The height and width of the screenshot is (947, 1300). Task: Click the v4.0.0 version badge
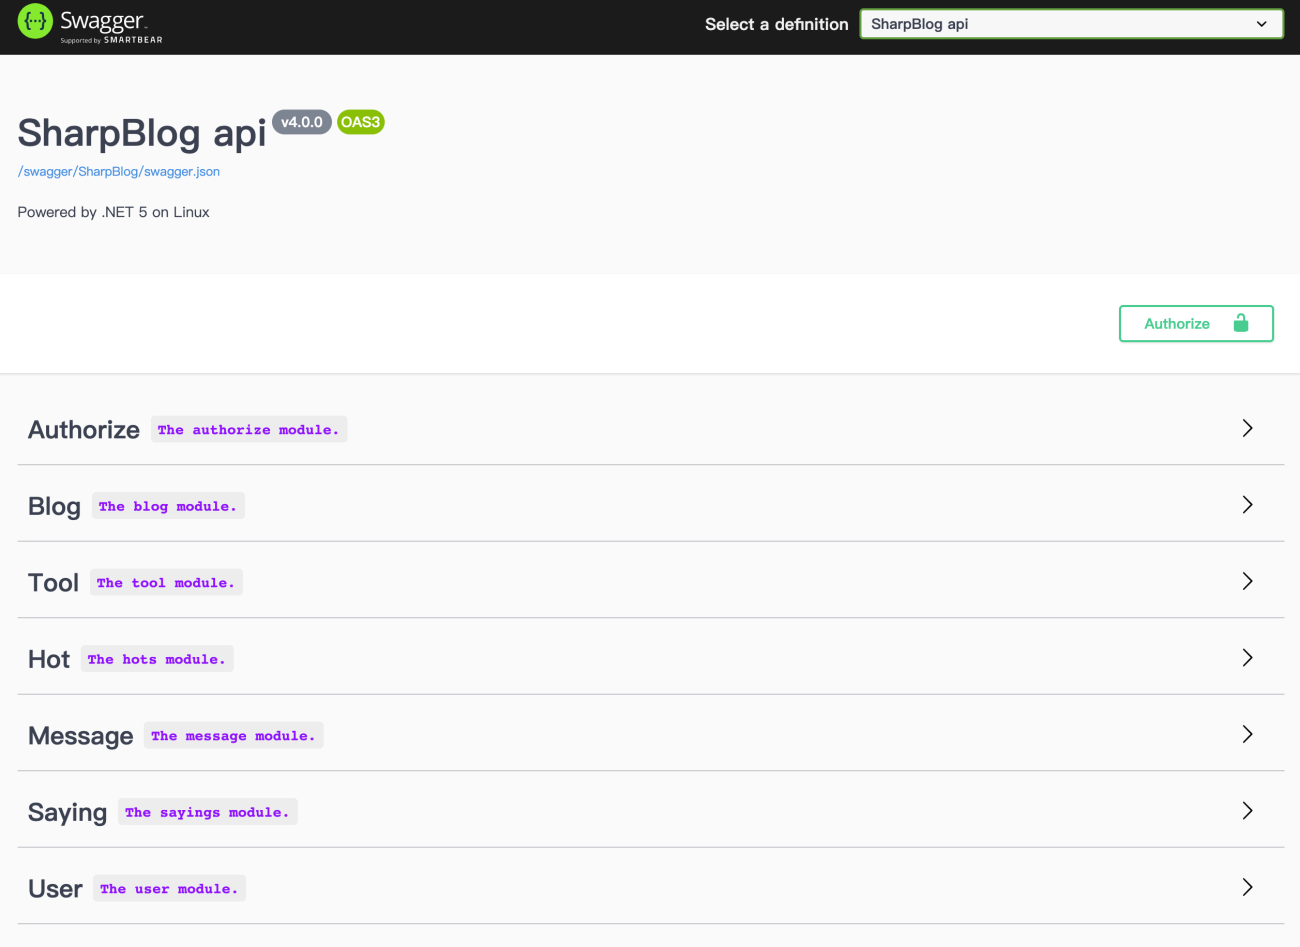tap(302, 122)
